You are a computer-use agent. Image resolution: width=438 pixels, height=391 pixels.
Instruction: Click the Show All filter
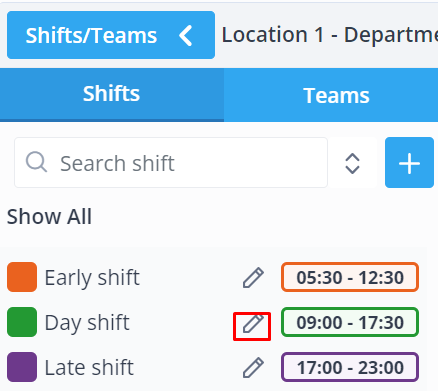coord(49,217)
